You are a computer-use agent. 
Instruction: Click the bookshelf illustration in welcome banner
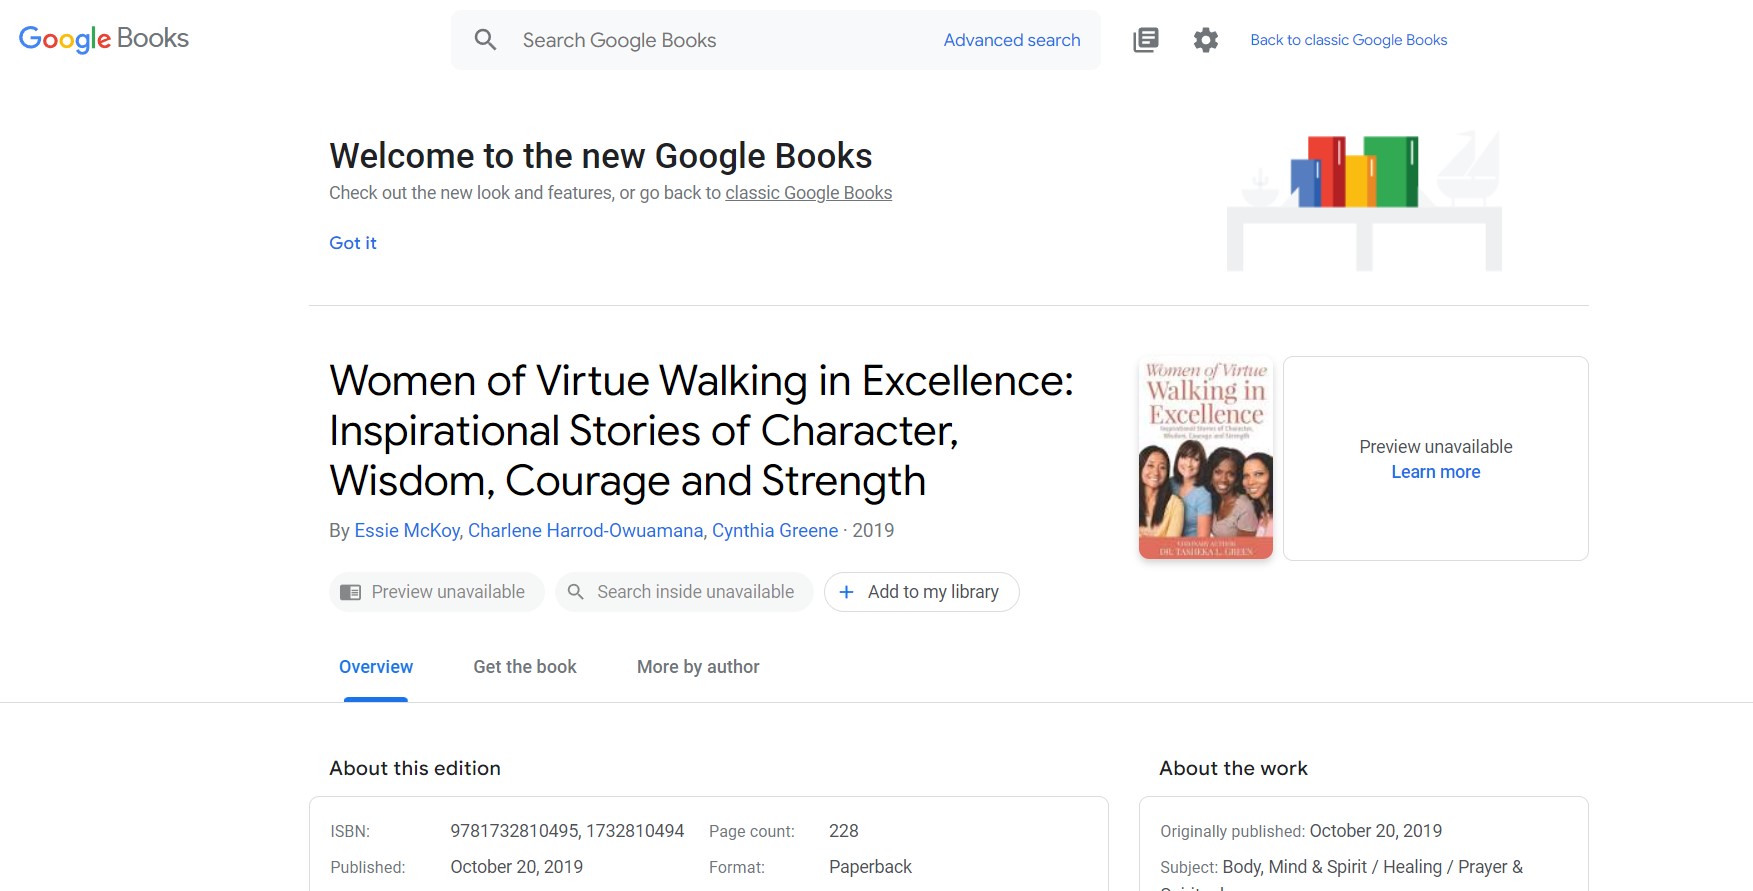tap(1364, 200)
